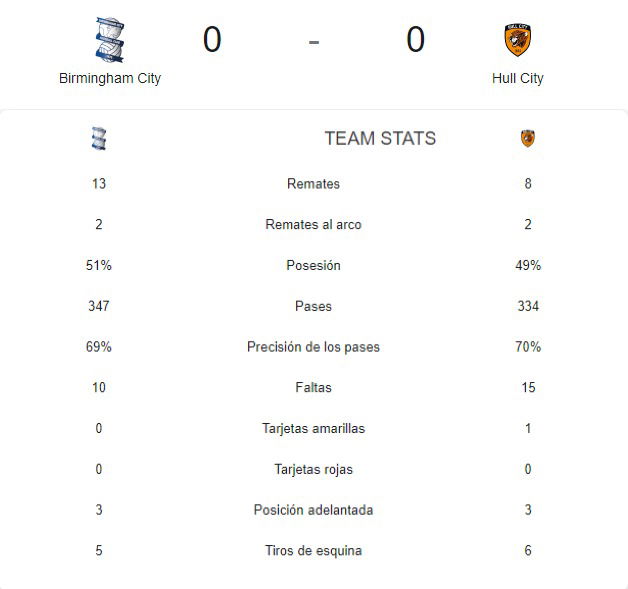Select the Remates stat label
Viewport: 628px width, 589px height.
tap(313, 184)
